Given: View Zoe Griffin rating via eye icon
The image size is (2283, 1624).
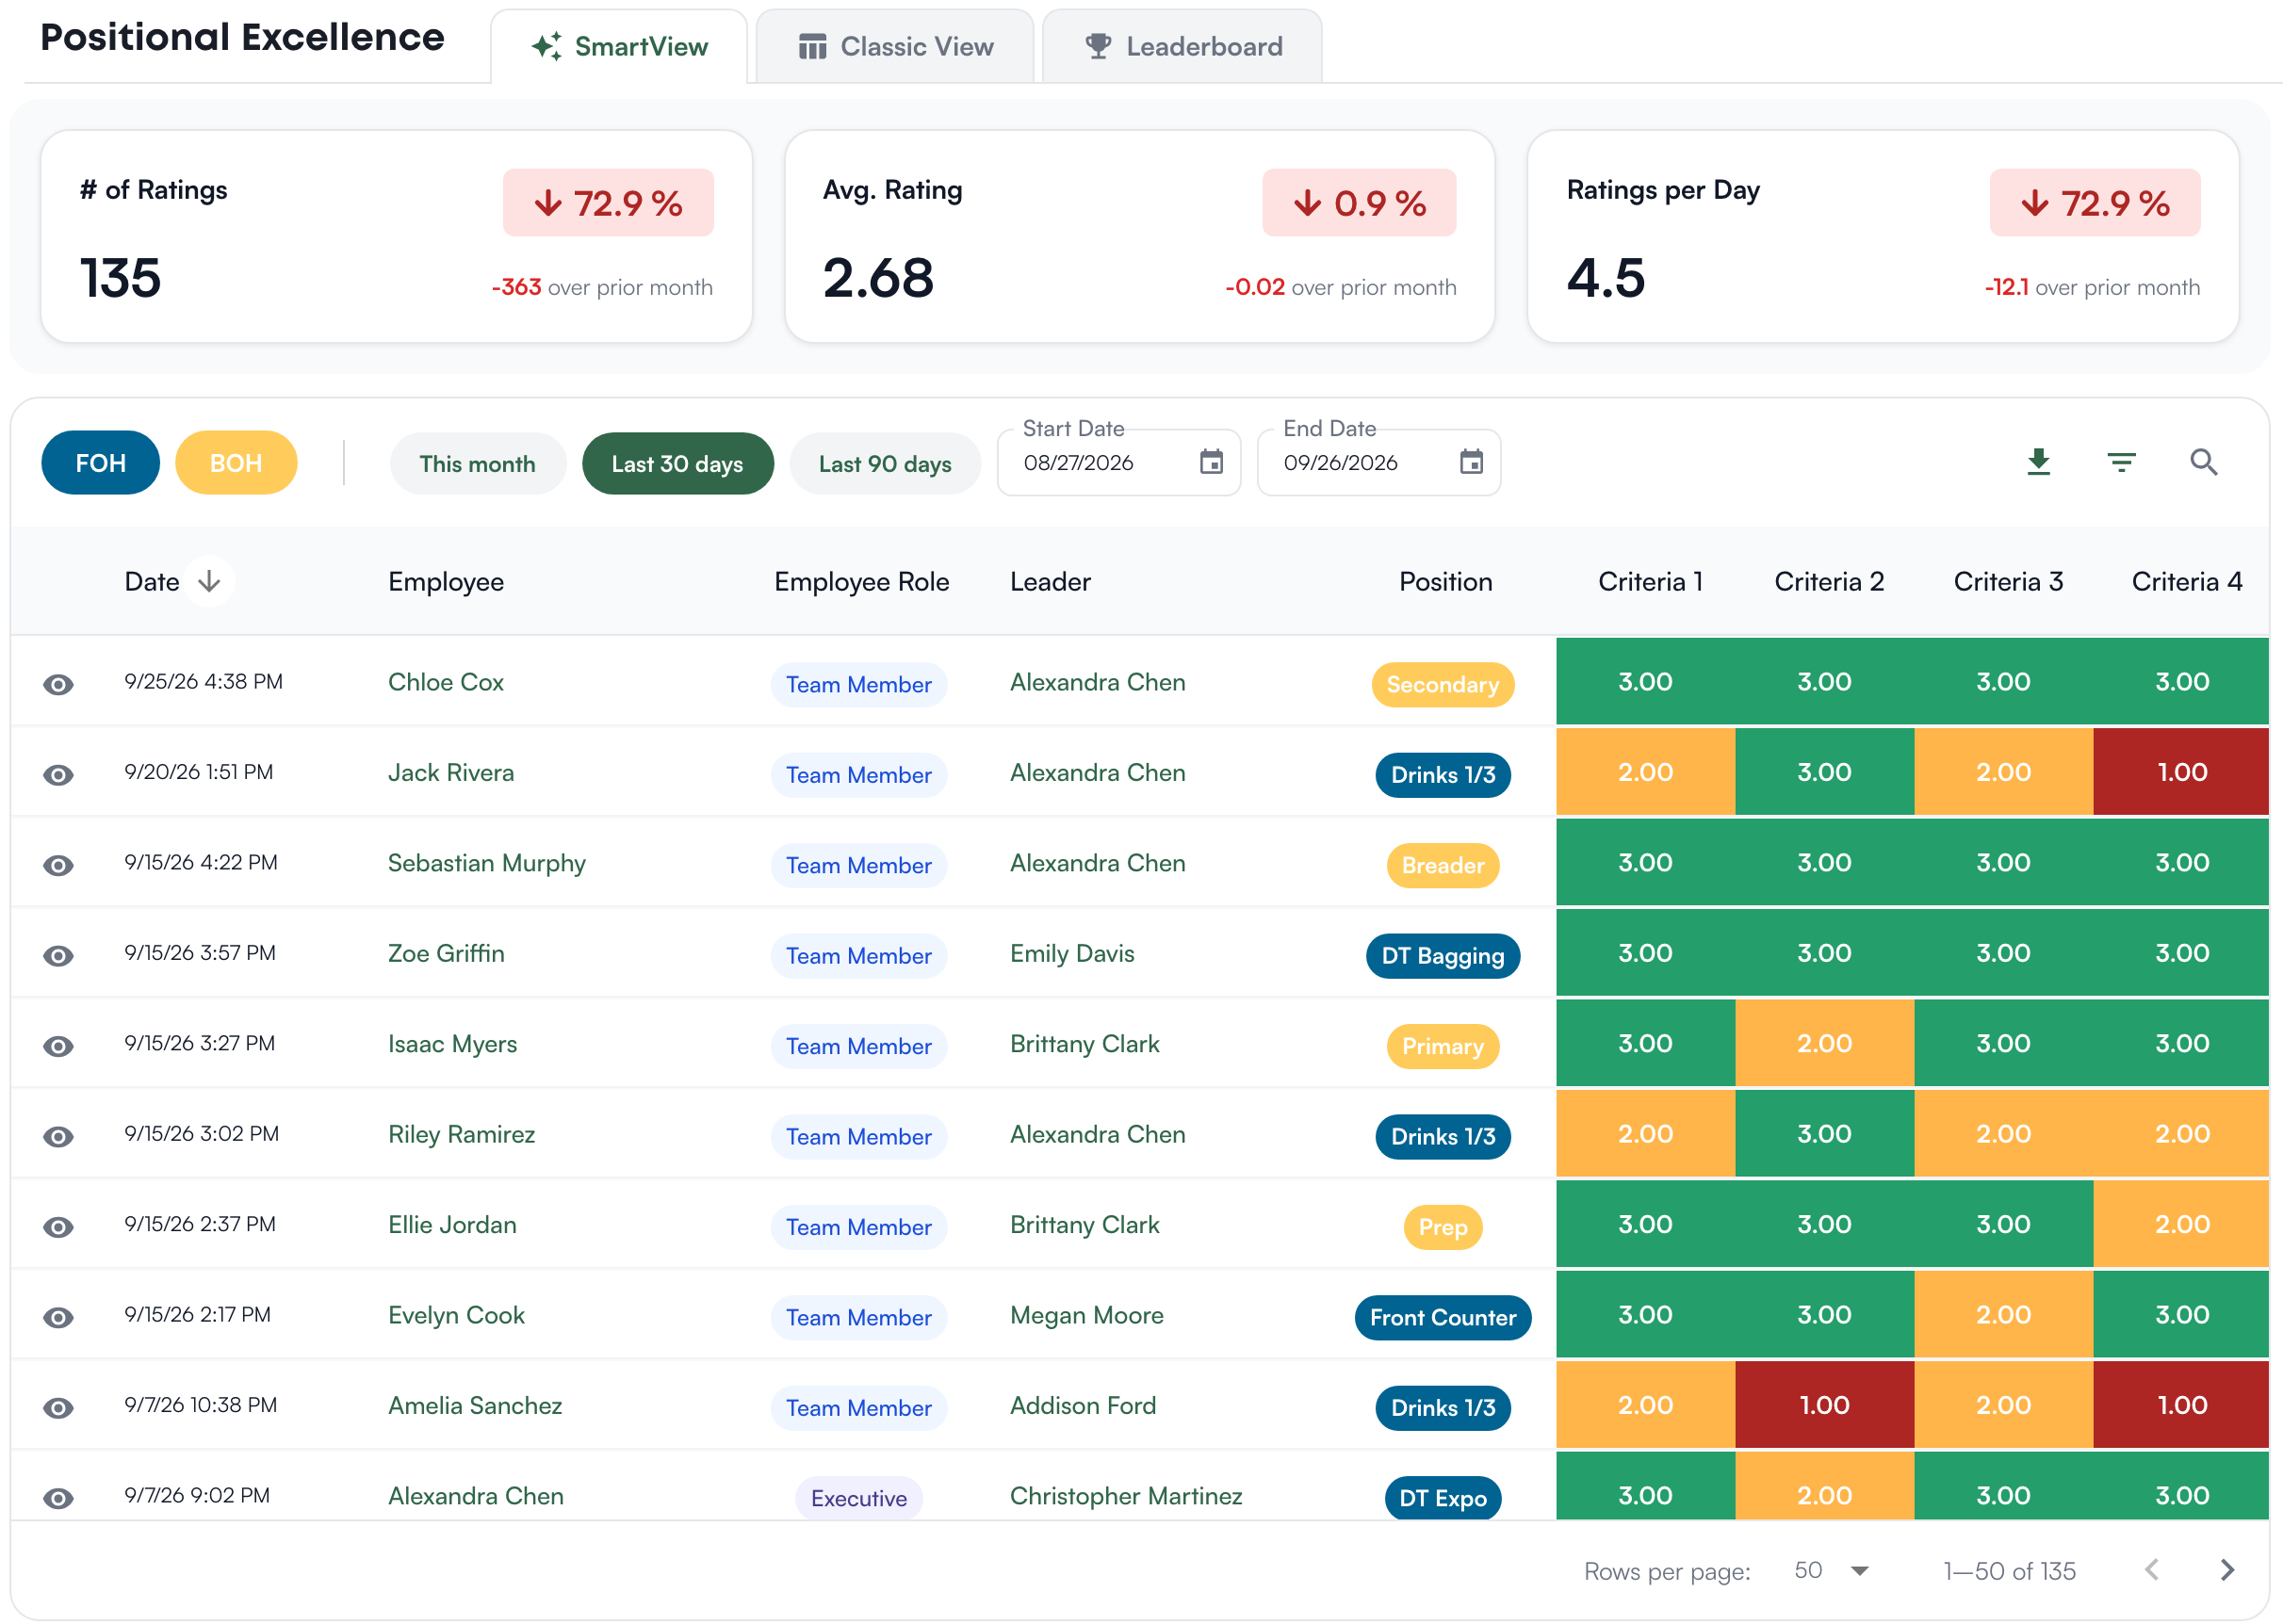Looking at the screenshot, I should (x=58, y=956).
